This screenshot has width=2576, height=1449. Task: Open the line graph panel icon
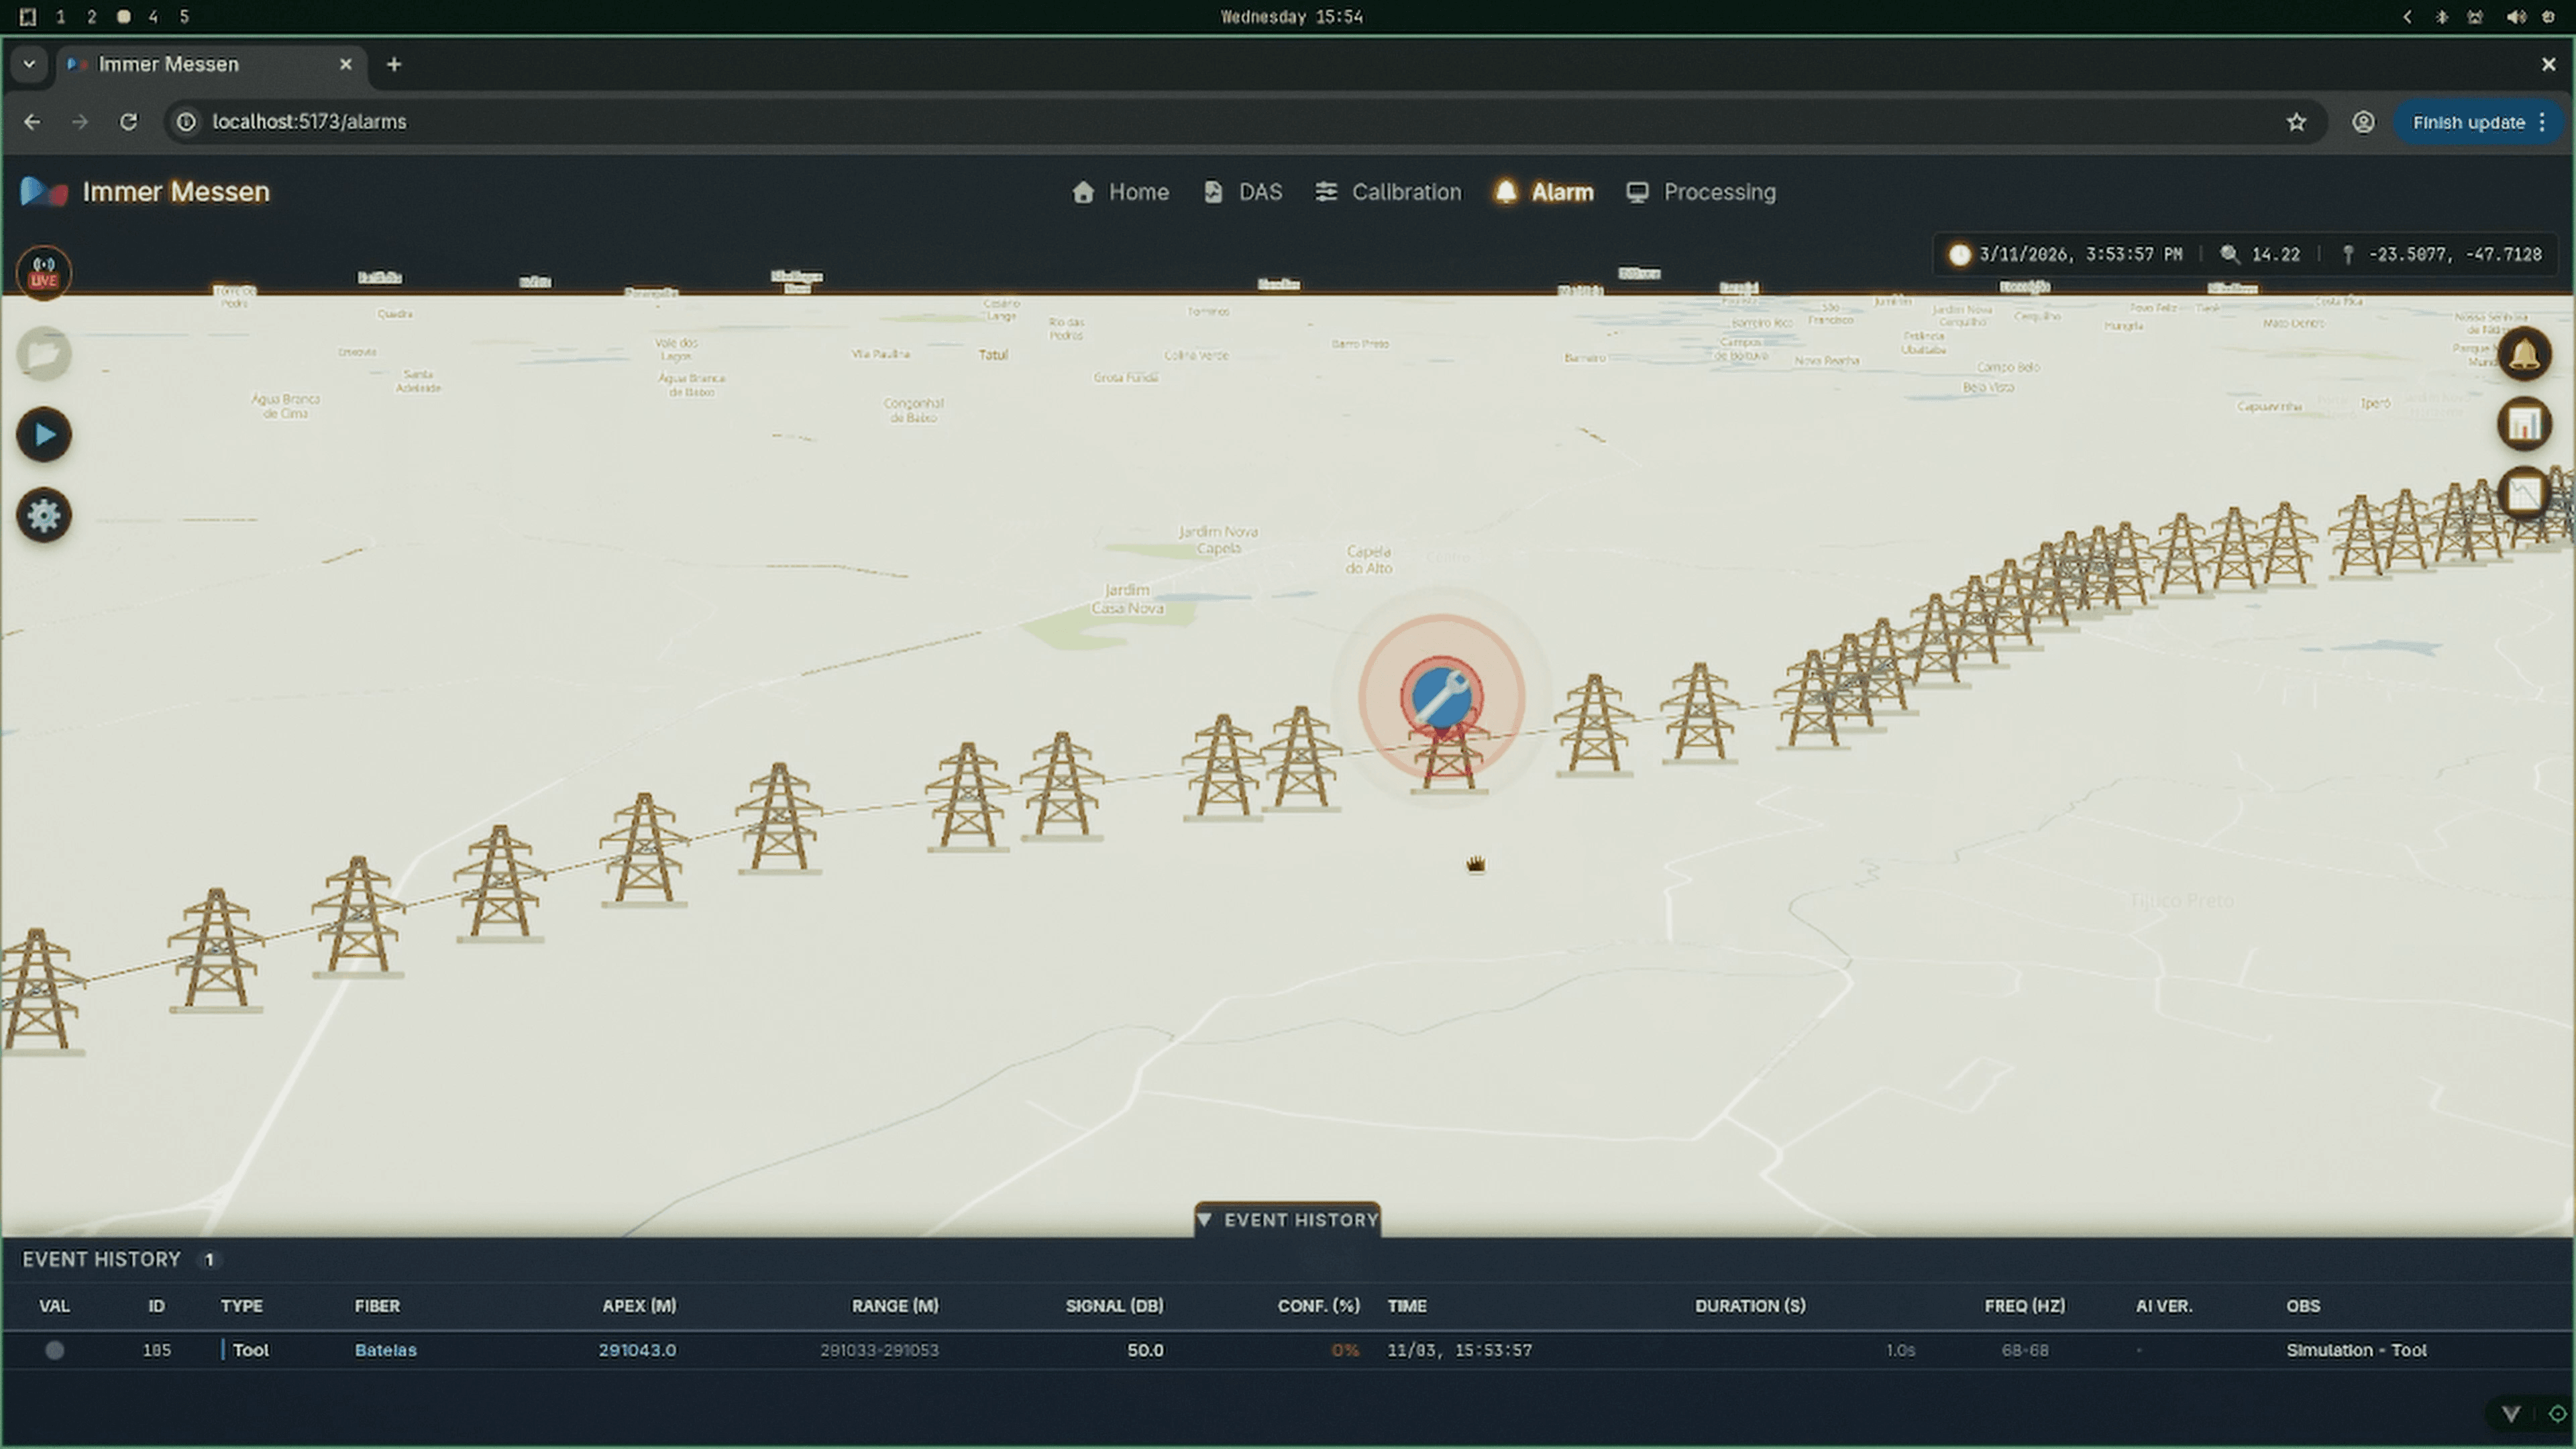pyautogui.click(x=2525, y=493)
